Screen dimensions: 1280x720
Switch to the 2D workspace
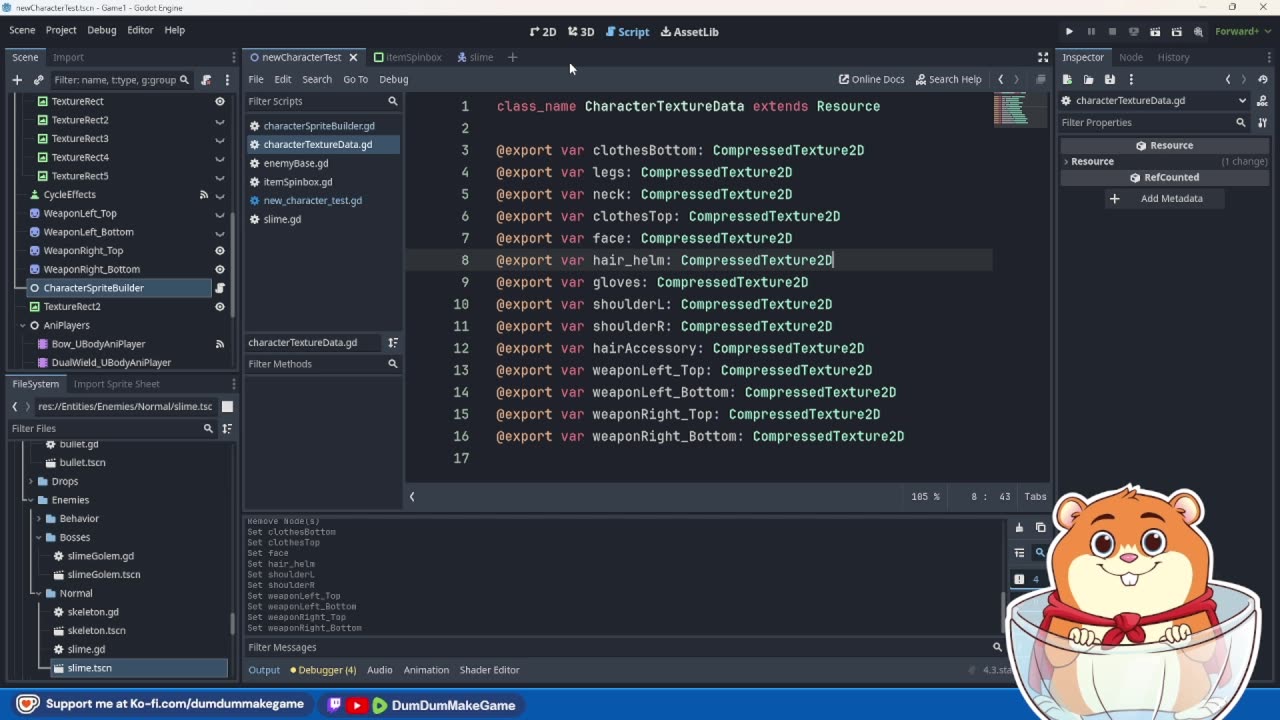(x=543, y=32)
